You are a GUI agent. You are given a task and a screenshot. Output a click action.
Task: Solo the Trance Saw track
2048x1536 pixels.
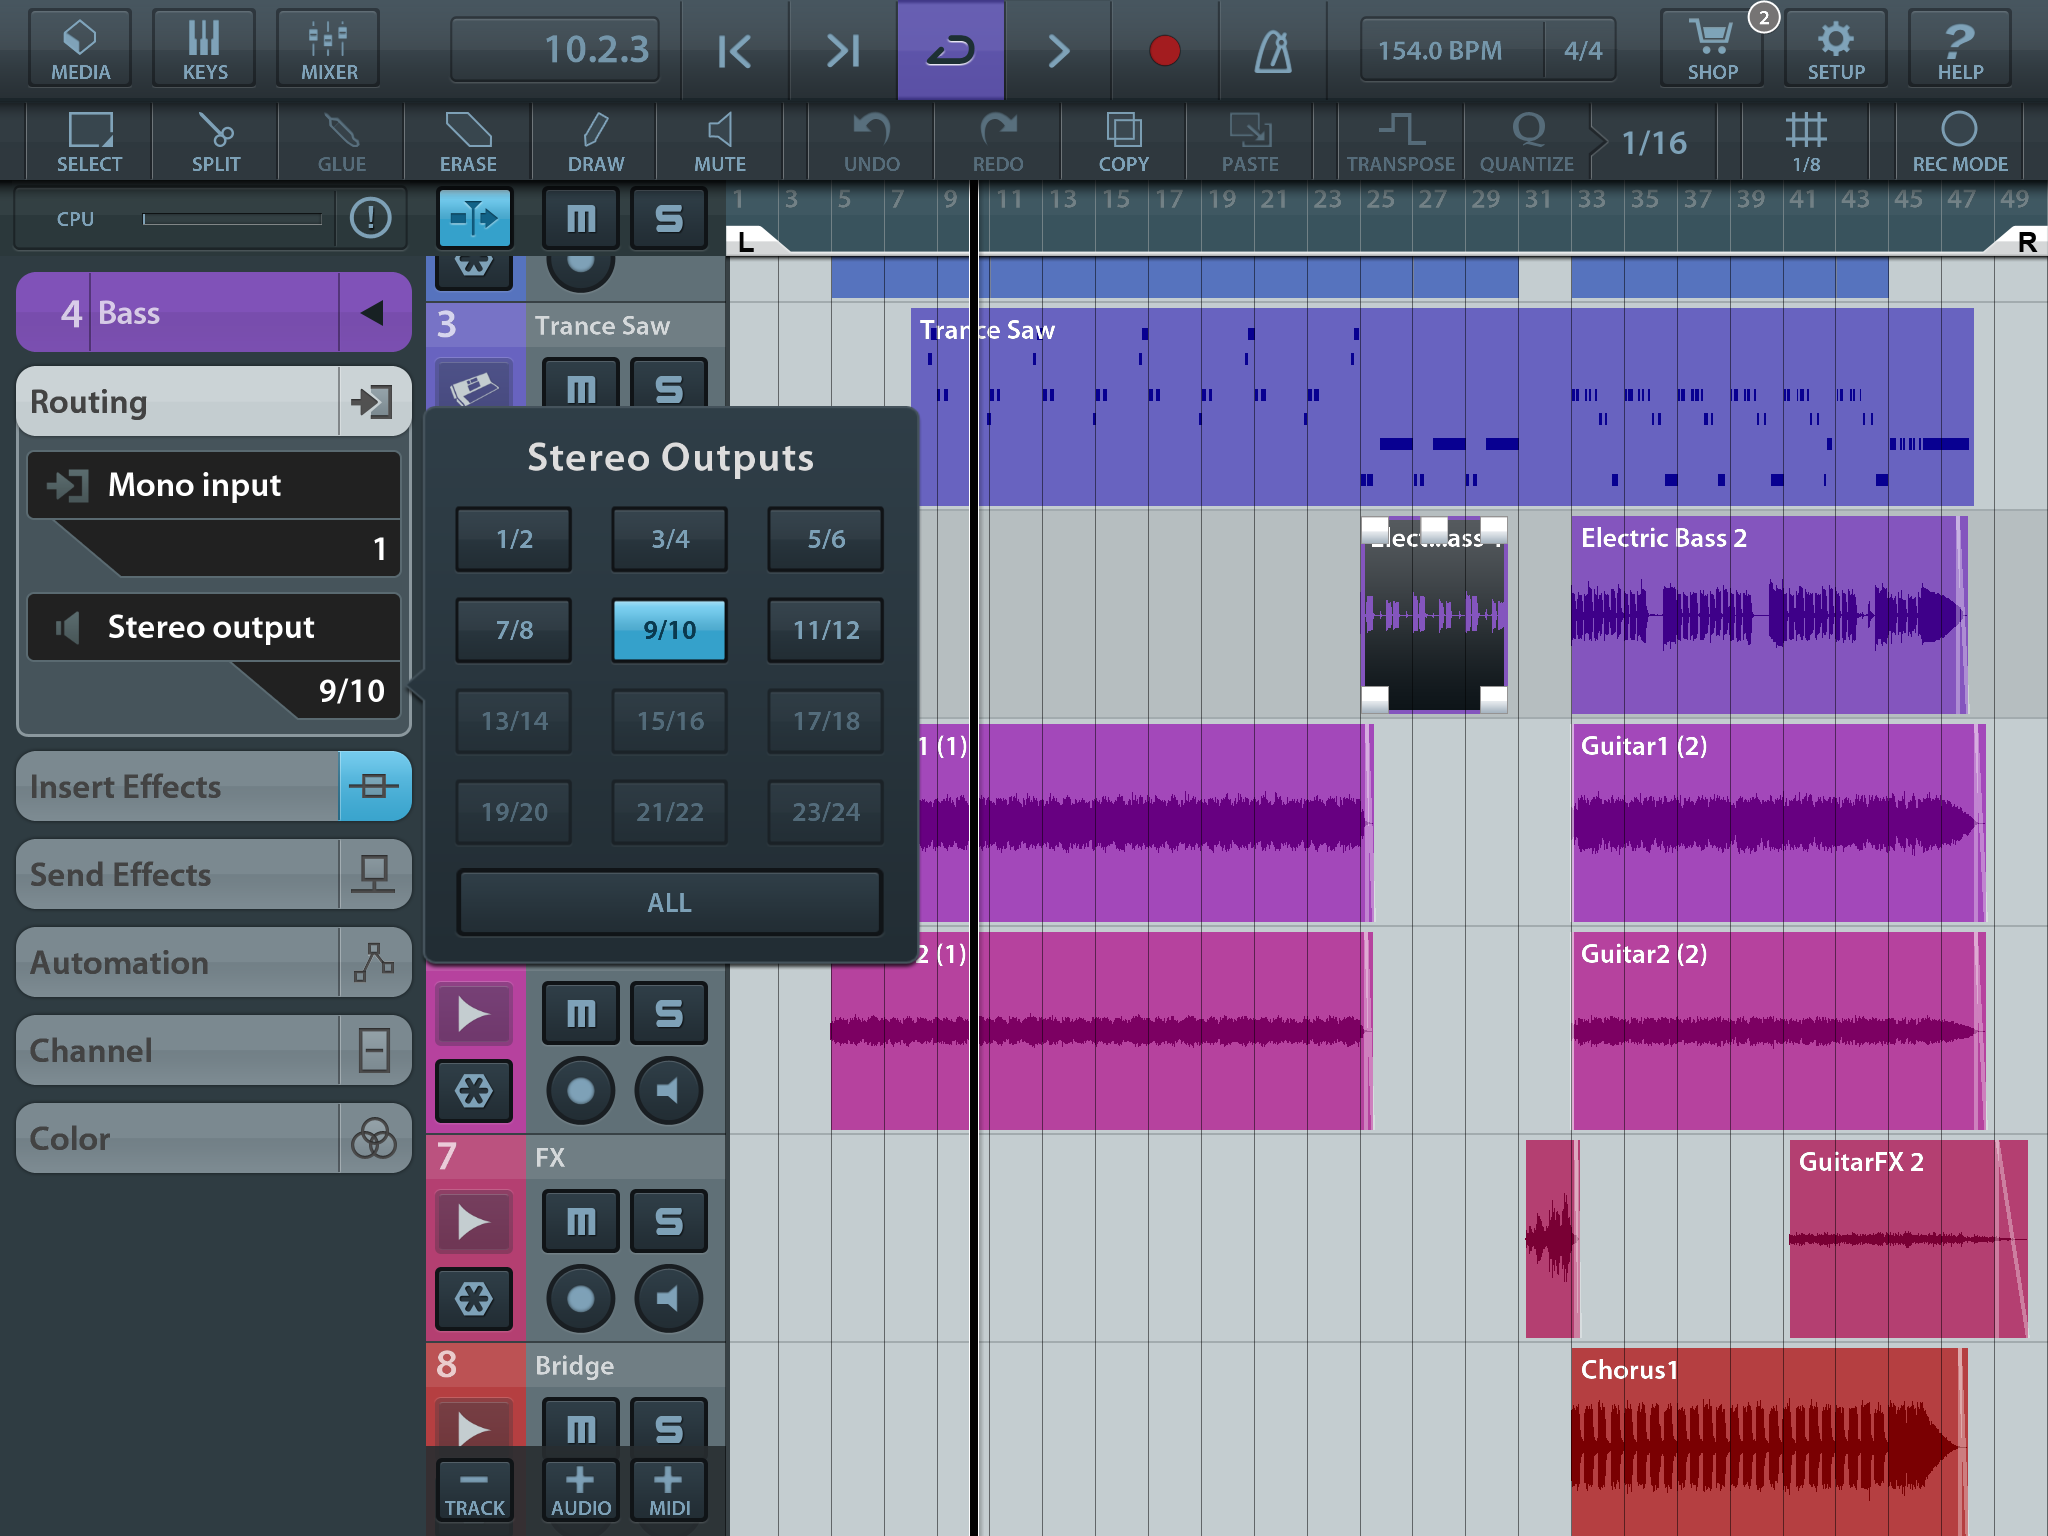point(669,383)
